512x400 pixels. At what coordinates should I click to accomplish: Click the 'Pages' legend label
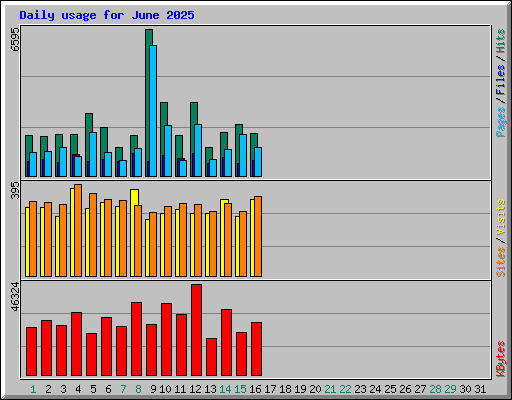click(x=500, y=122)
